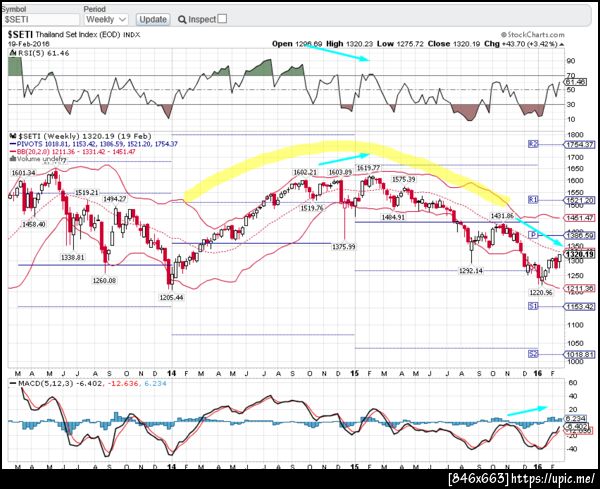The image size is (600, 489).
Task: Click the 1619.77 peak annotation
Action: click(x=368, y=168)
